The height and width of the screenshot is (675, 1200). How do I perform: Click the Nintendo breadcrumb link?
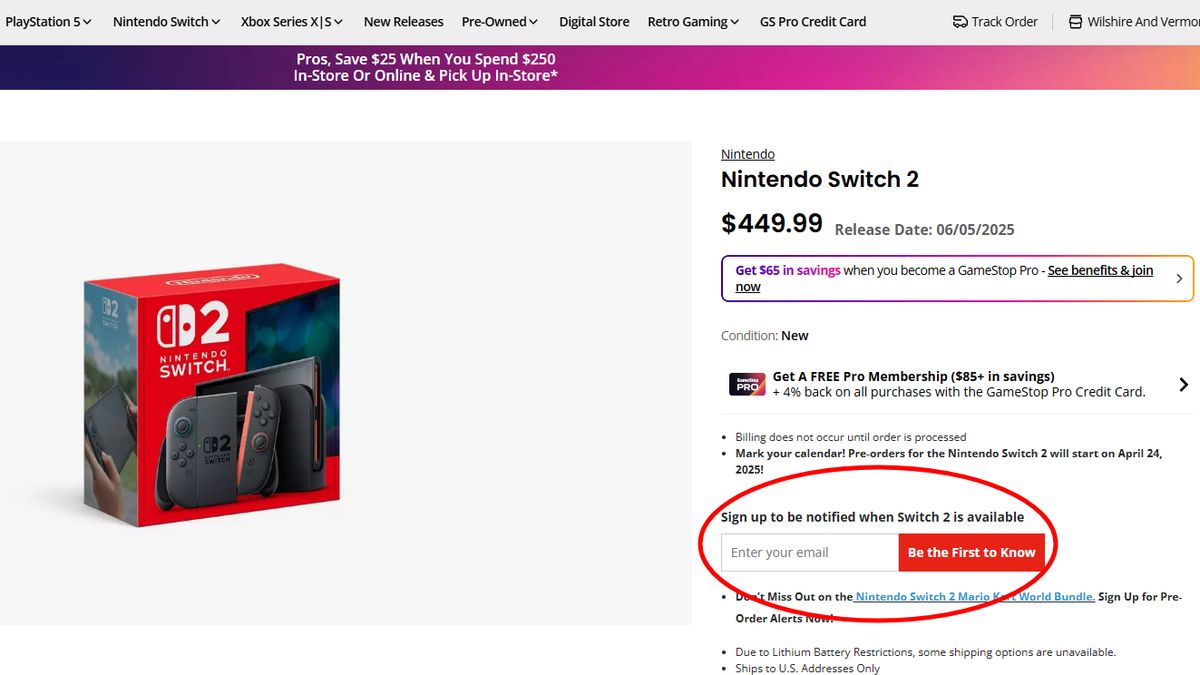747,153
